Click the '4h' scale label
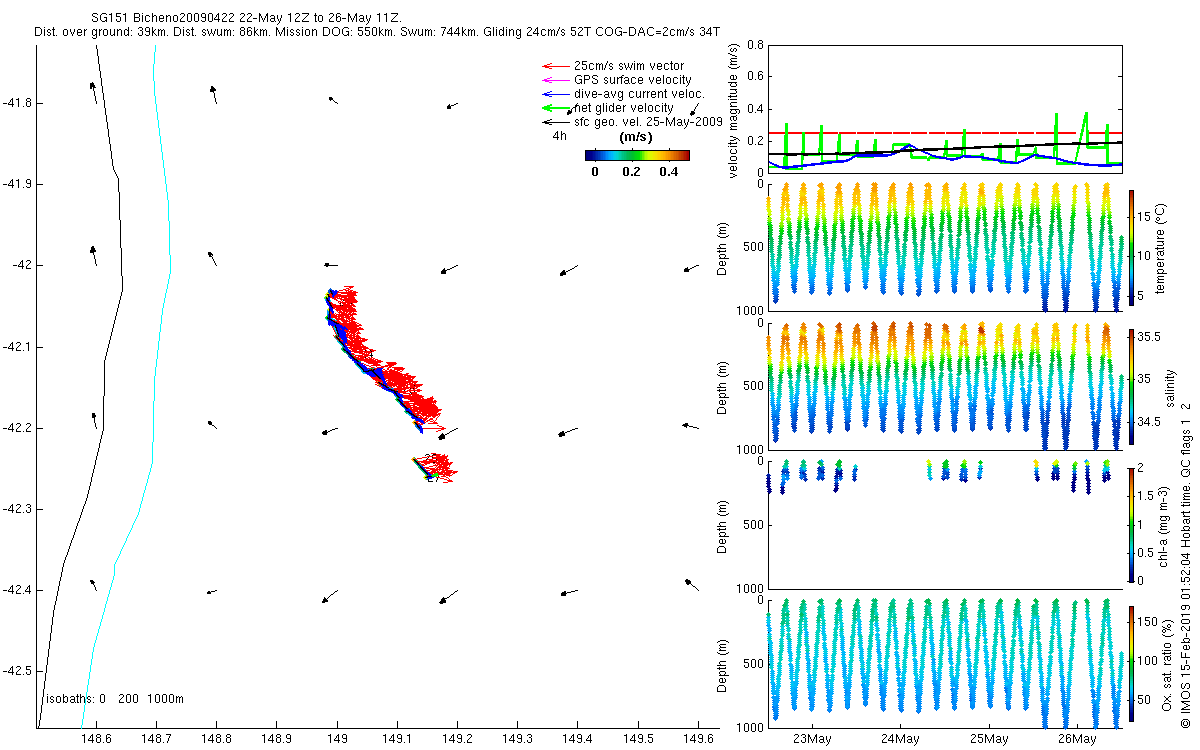1200x750 pixels. pyautogui.click(x=560, y=136)
